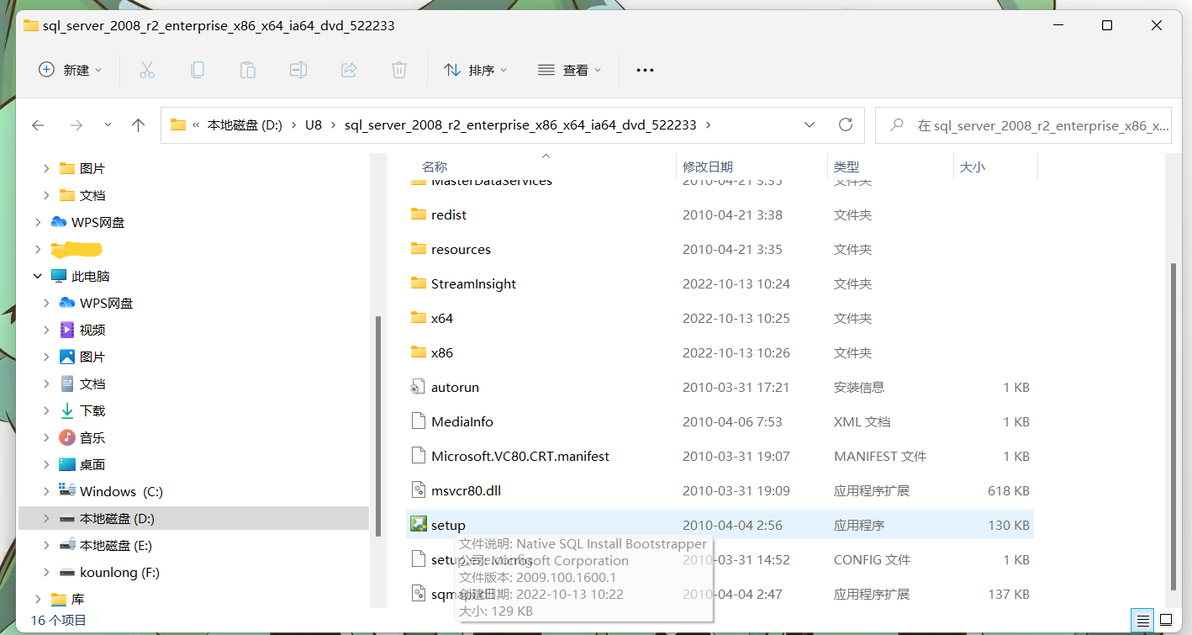Click the Copy icon in toolbar
Screen dimensions: 1192x635
point(197,70)
